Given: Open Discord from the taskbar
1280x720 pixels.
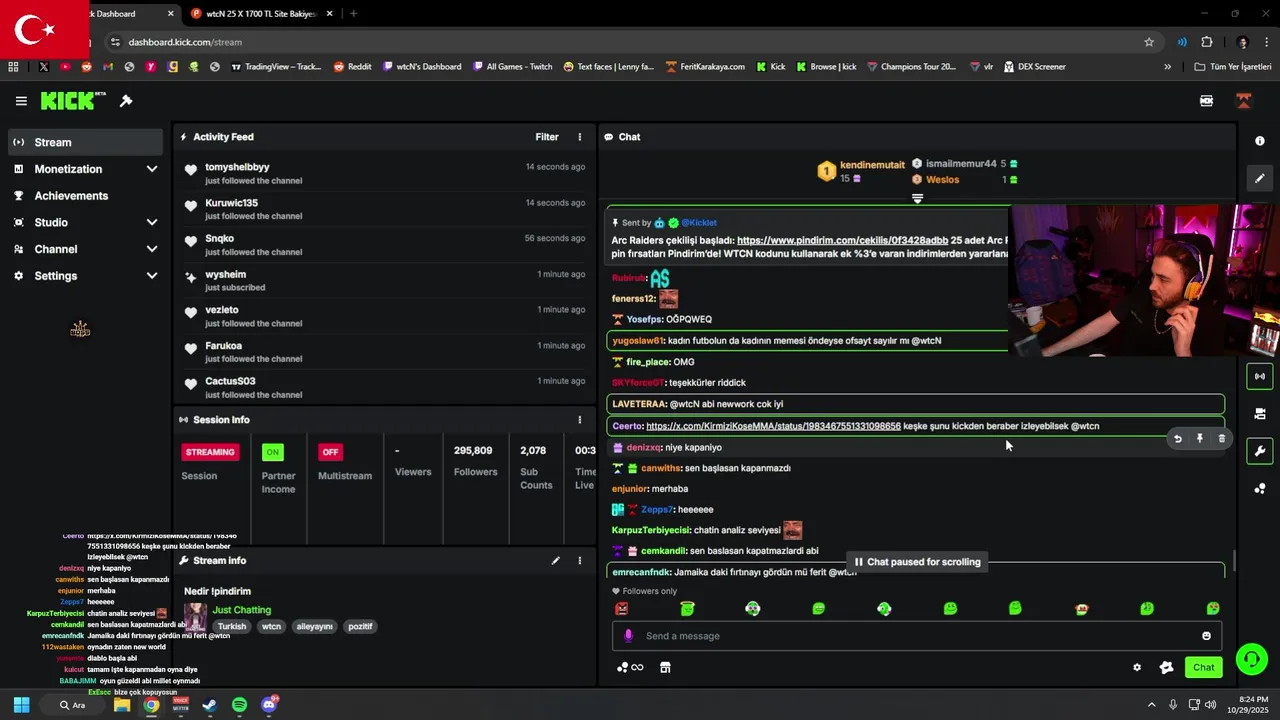Looking at the screenshot, I should (268, 705).
